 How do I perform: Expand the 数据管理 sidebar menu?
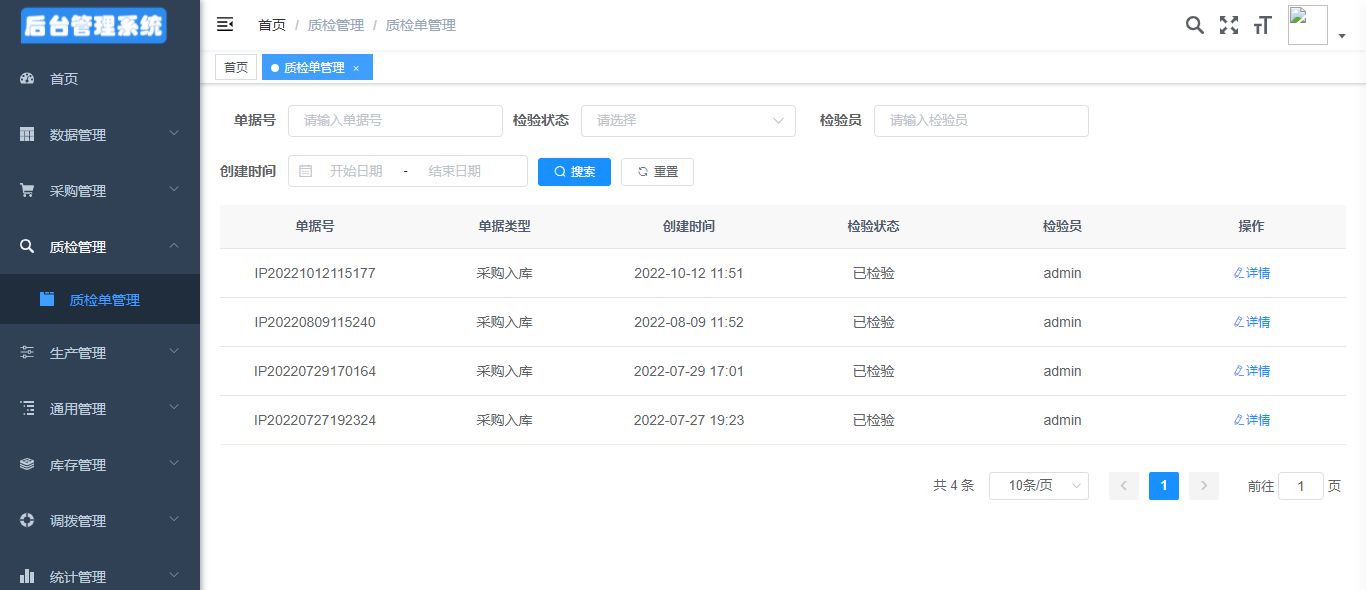point(99,135)
